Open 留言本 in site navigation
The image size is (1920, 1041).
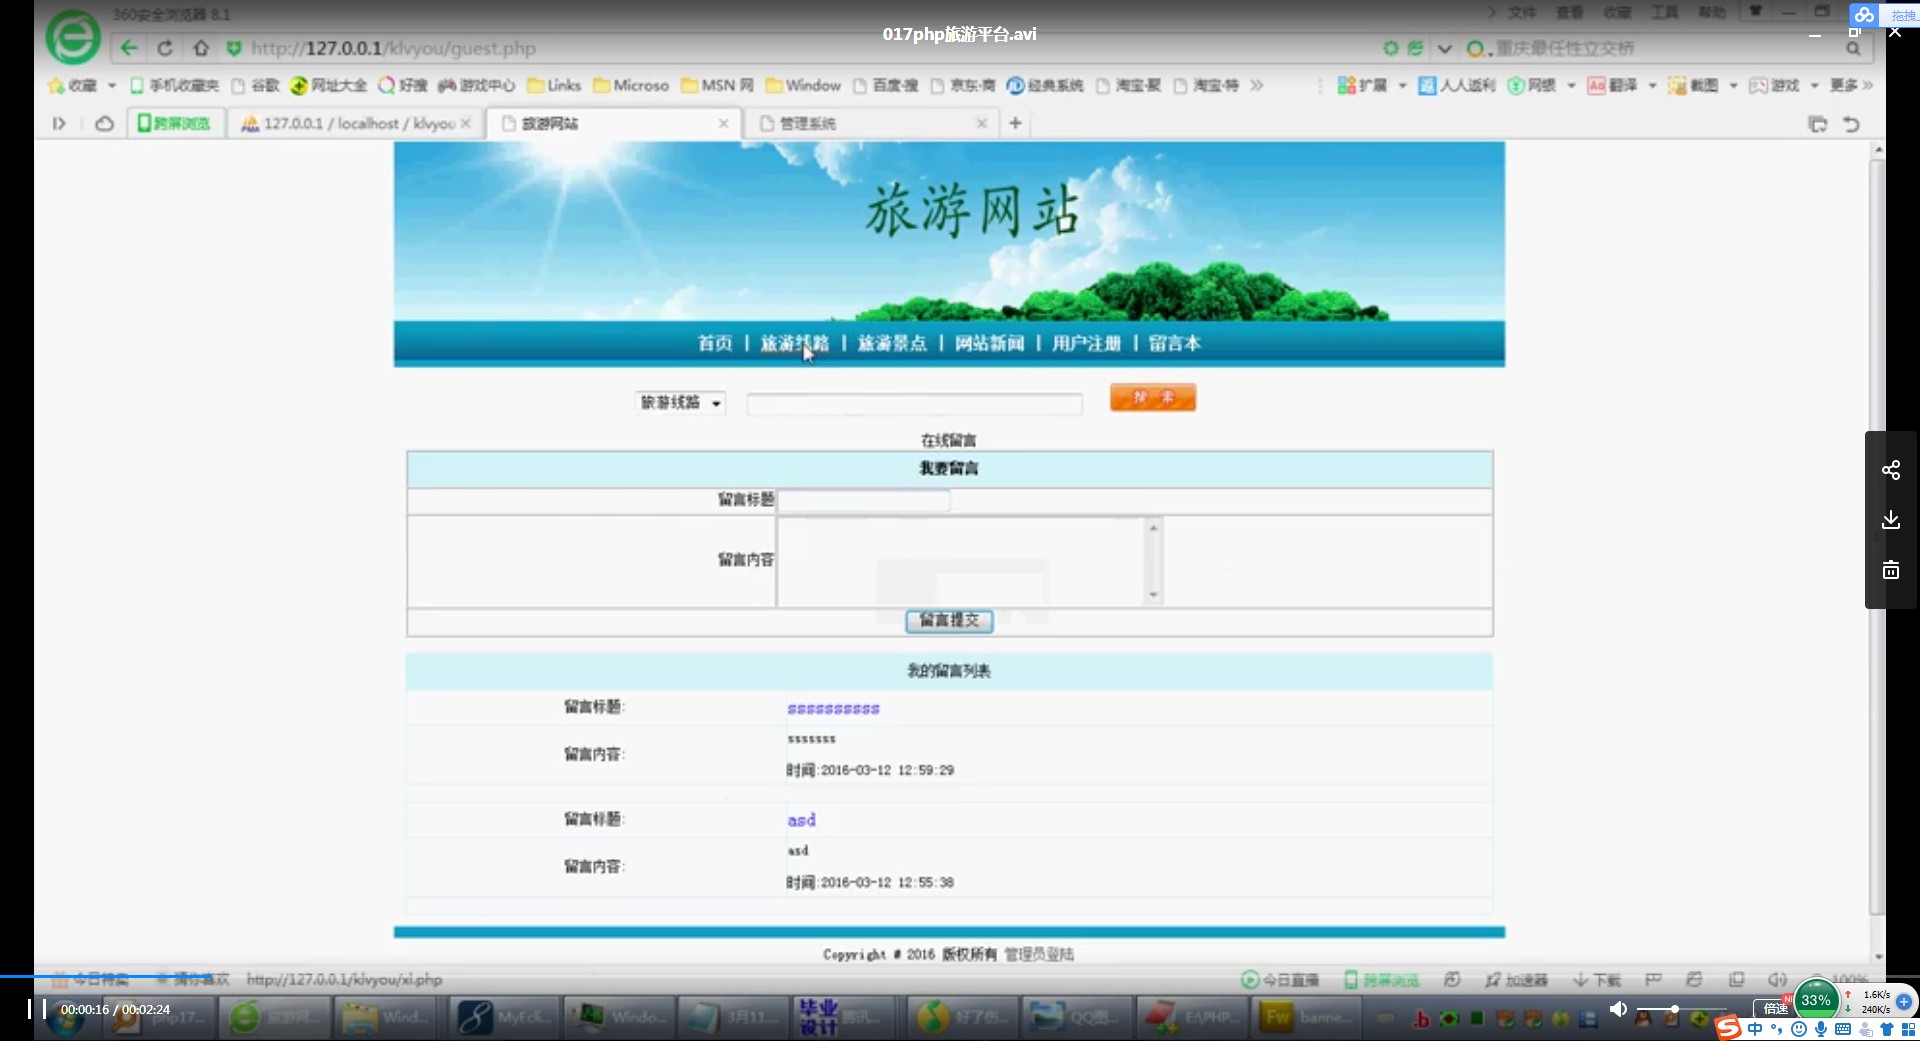[x=1175, y=344]
